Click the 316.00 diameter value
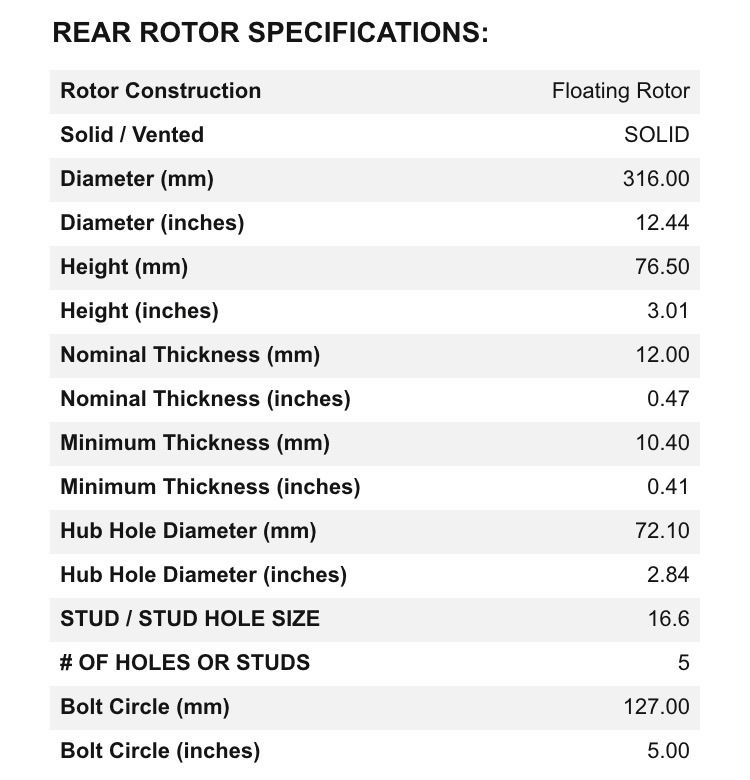Screen dimensions: 750x780 click(x=656, y=179)
